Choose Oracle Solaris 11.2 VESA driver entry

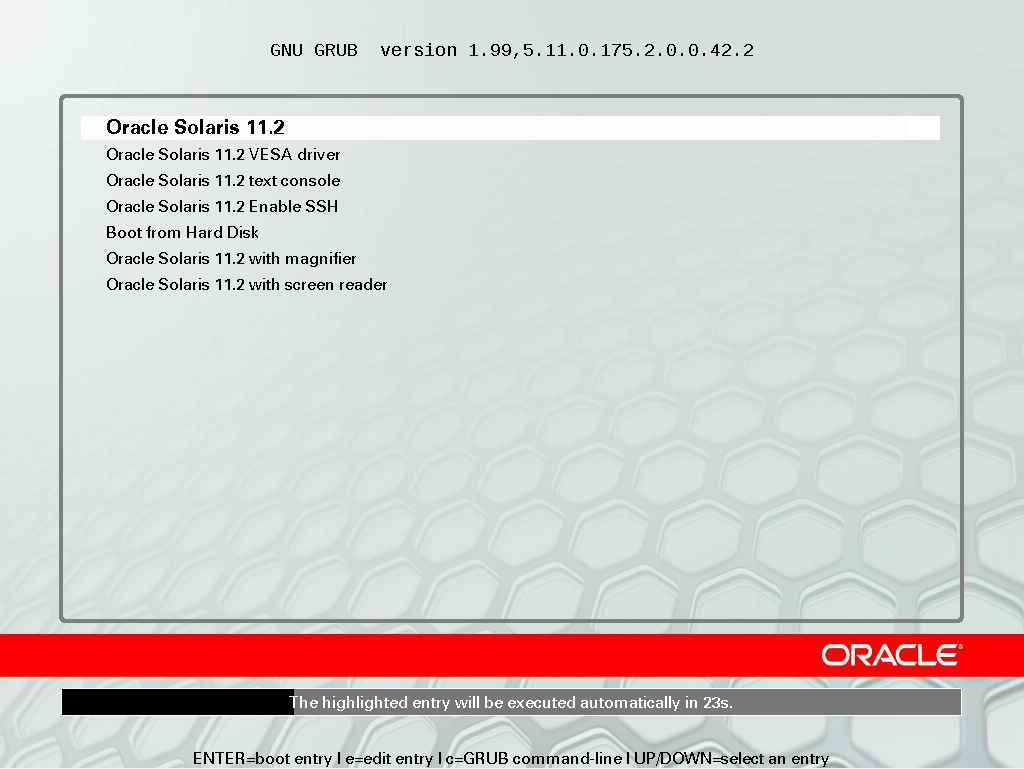[x=223, y=155]
